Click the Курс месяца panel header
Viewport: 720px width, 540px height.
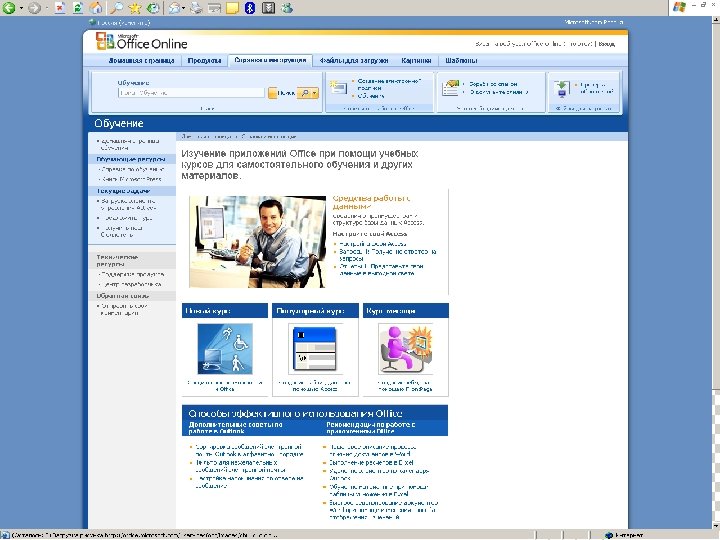click(406, 311)
